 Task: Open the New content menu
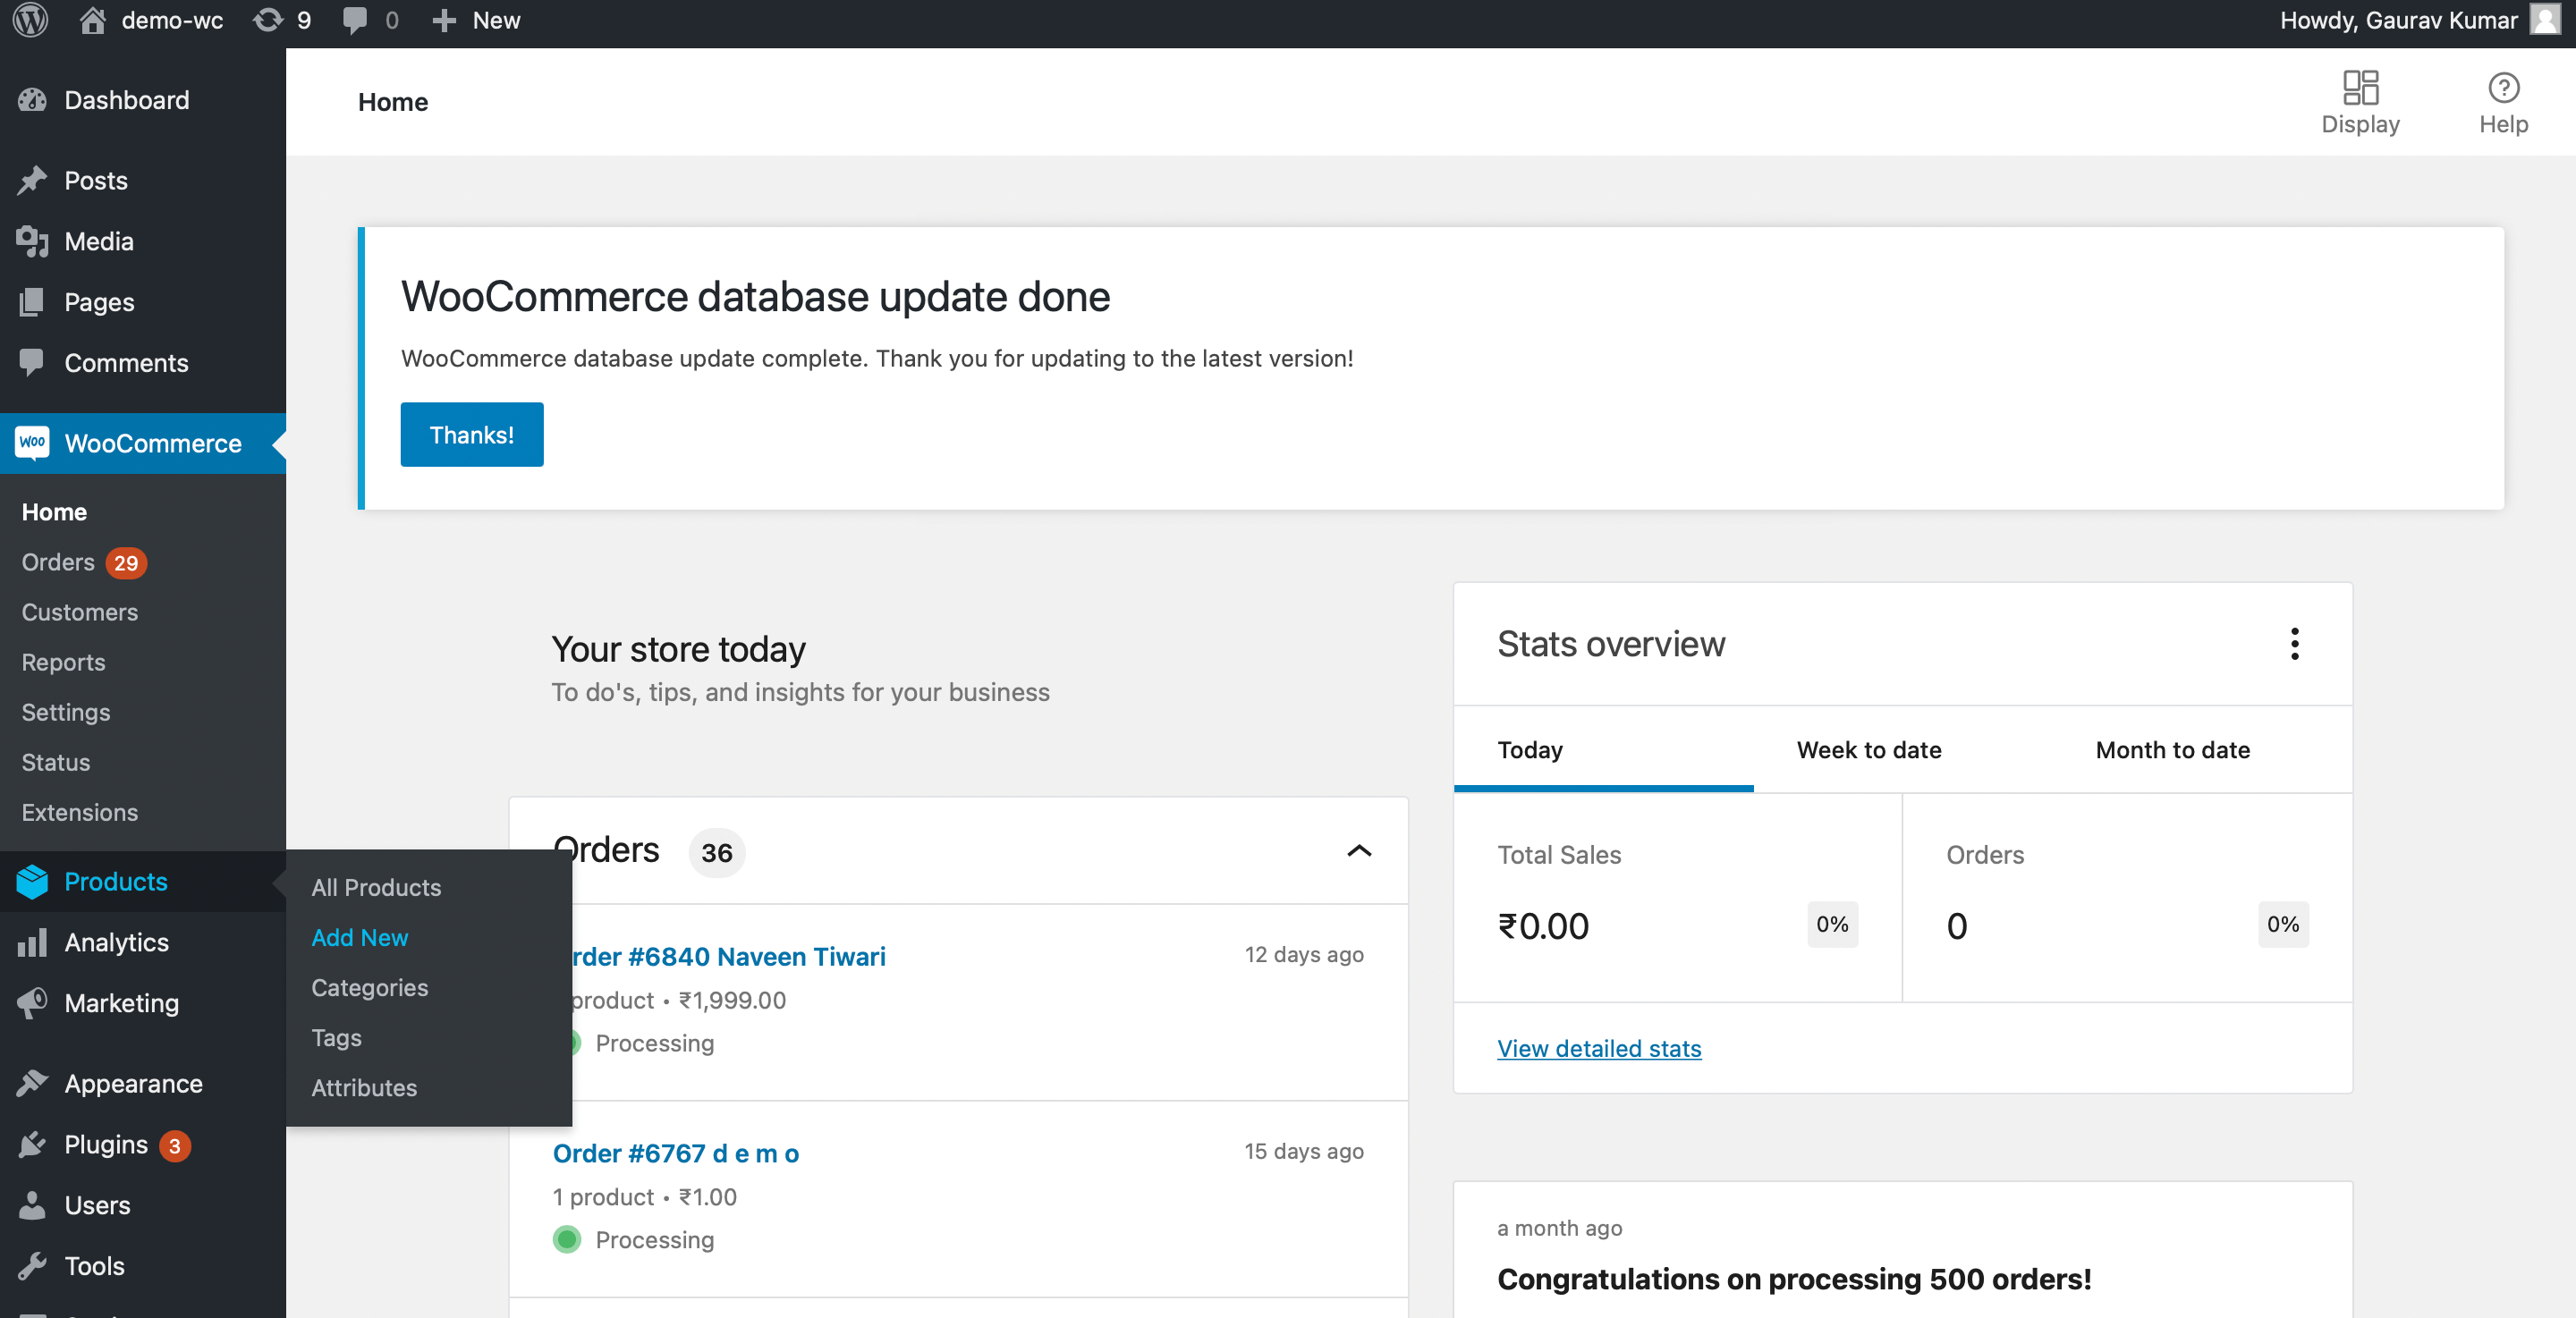coord(477,20)
